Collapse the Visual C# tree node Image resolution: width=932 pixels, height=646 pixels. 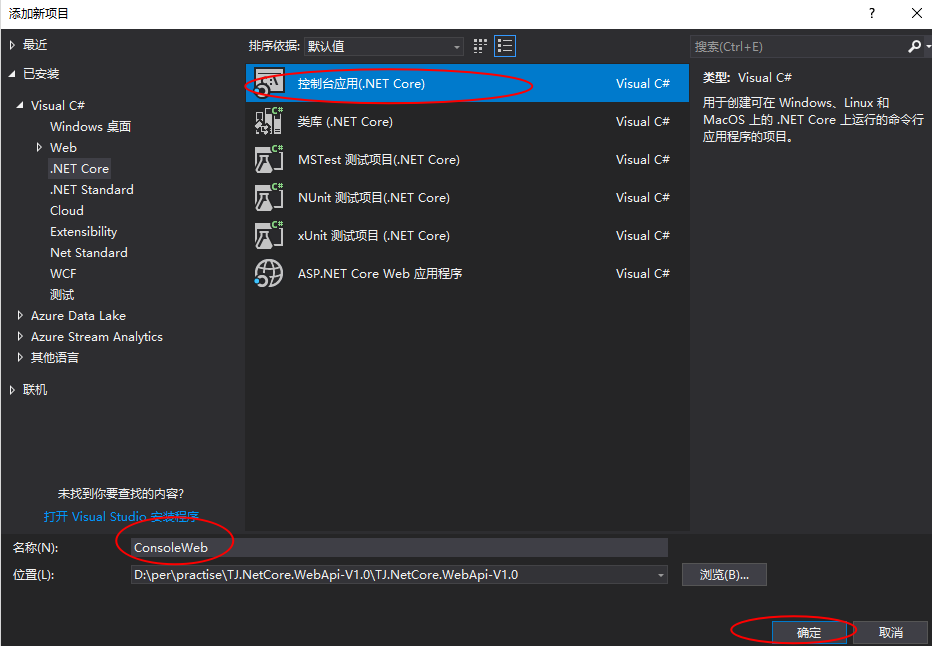pos(20,105)
